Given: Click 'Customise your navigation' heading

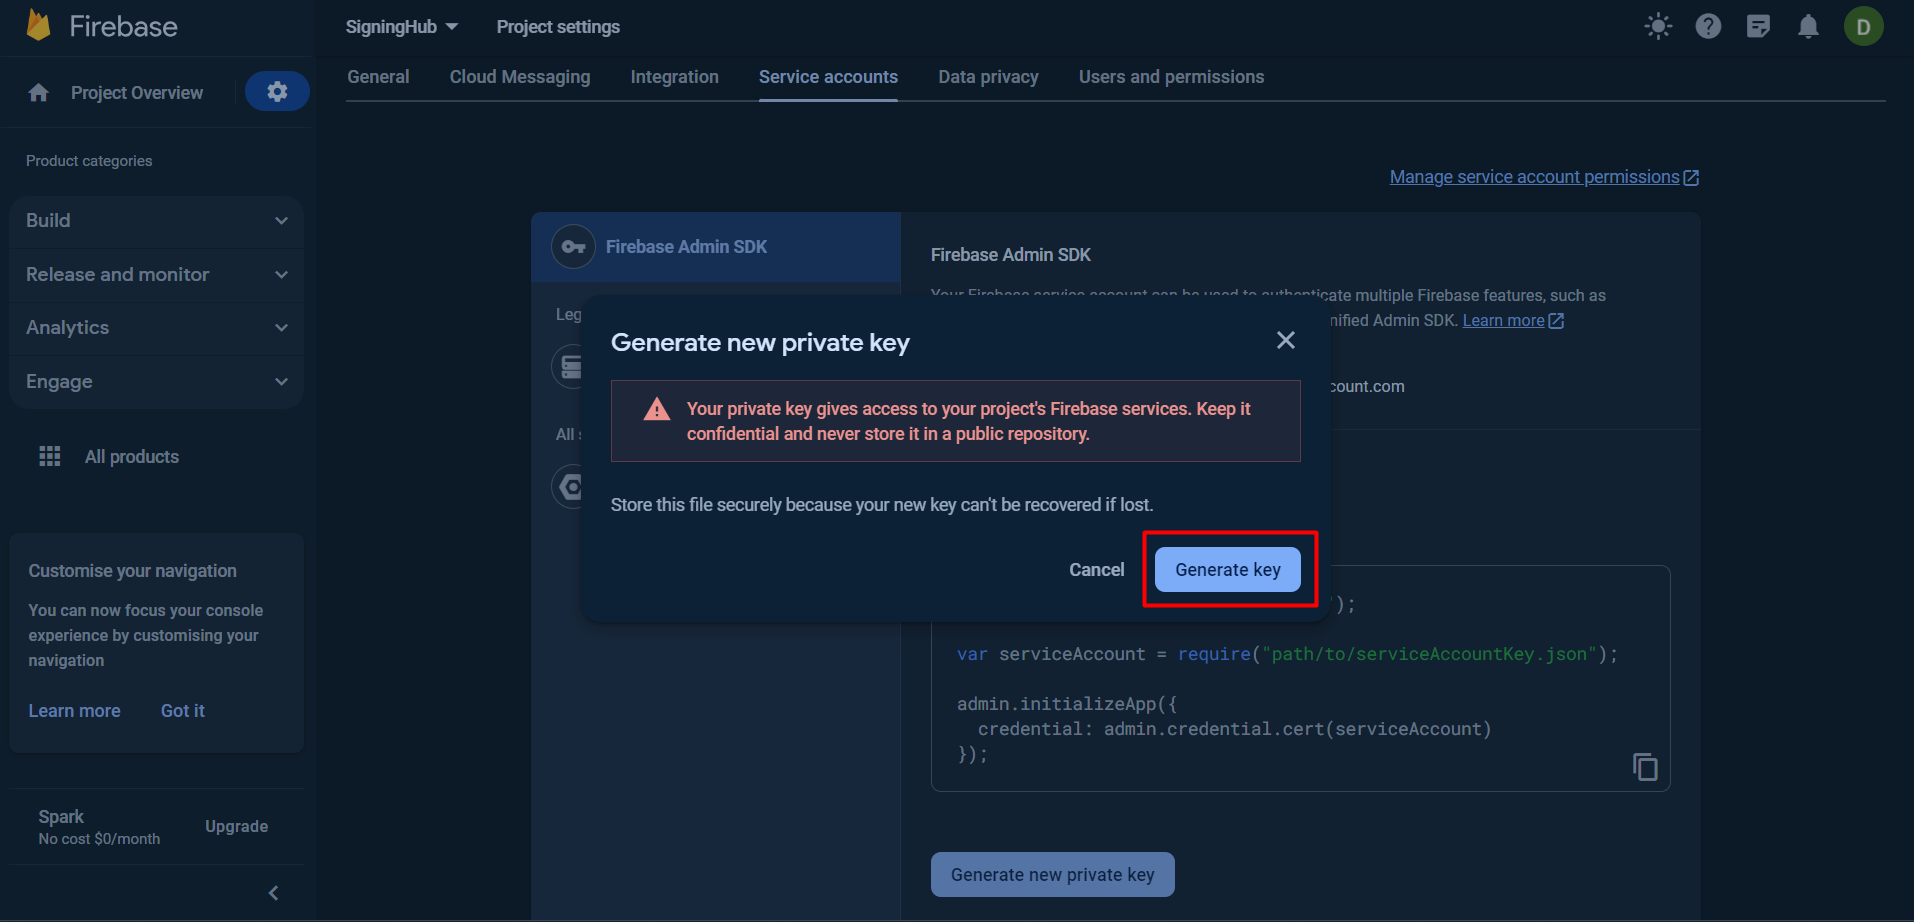Looking at the screenshot, I should (x=133, y=571).
